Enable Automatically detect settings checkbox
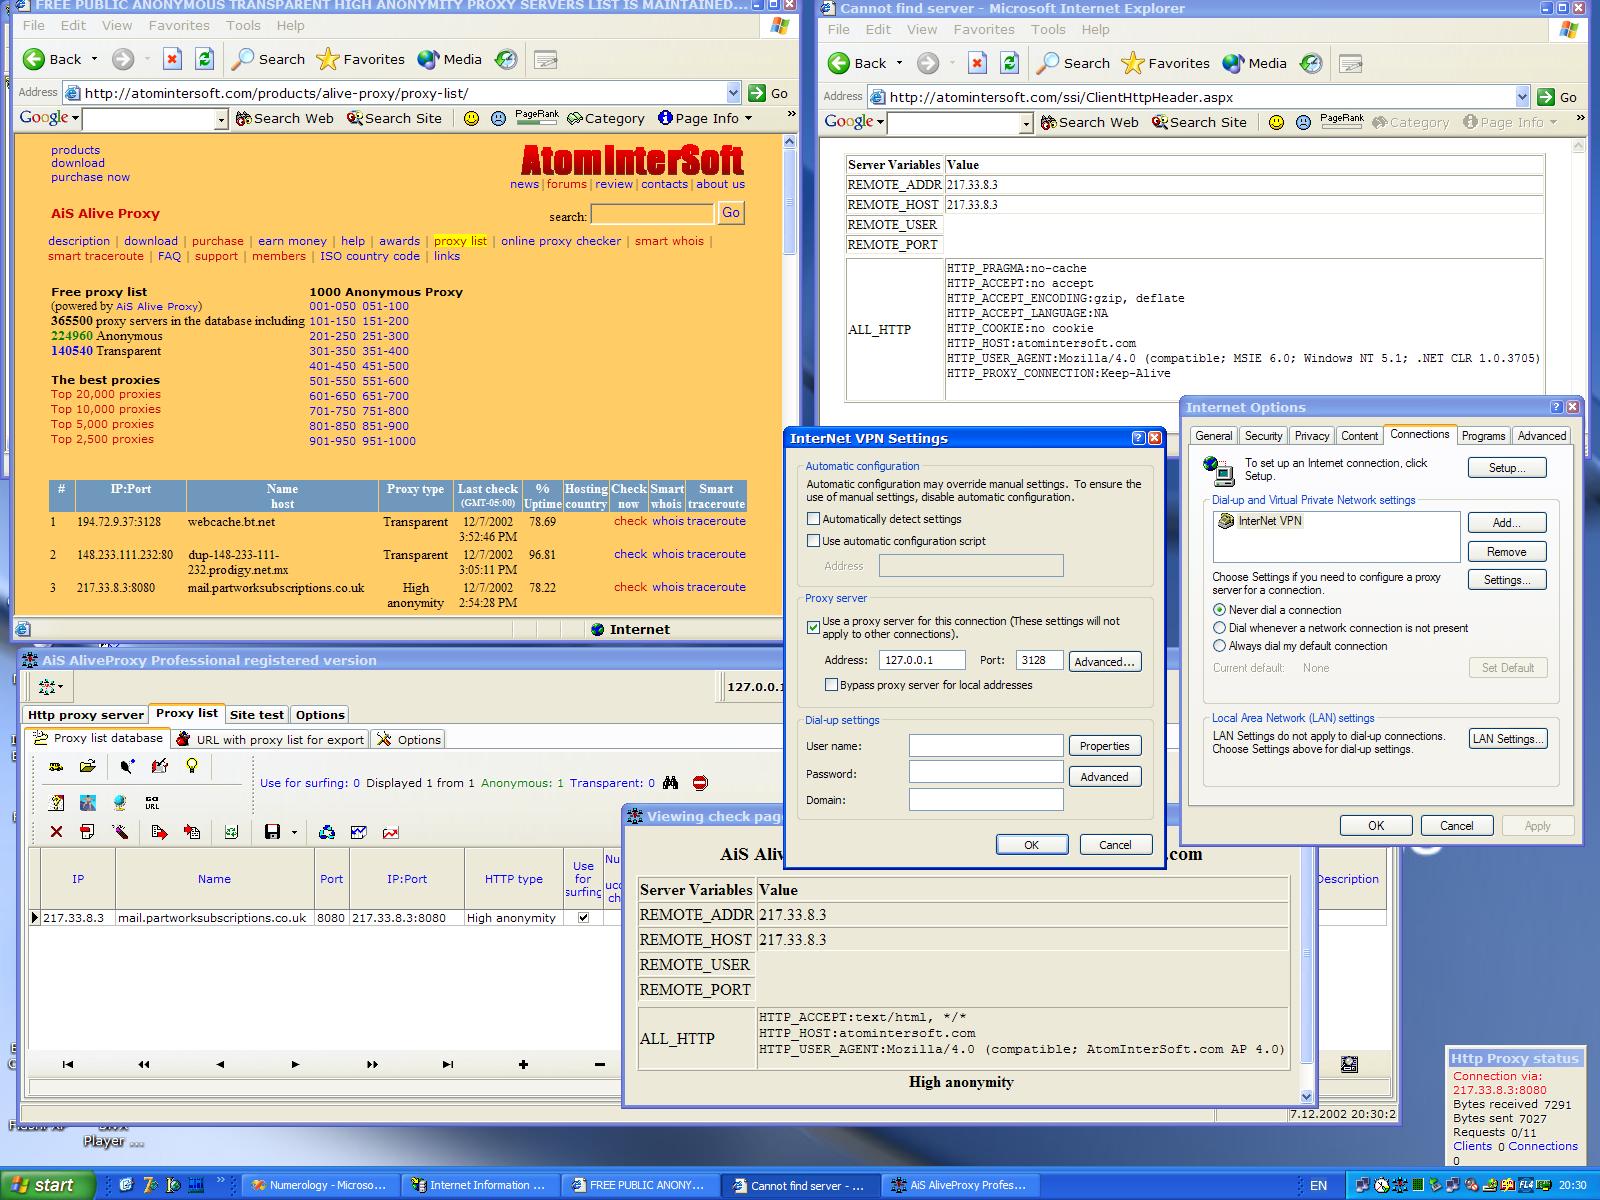This screenshot has width=1600, height=1200. point(814,519)
